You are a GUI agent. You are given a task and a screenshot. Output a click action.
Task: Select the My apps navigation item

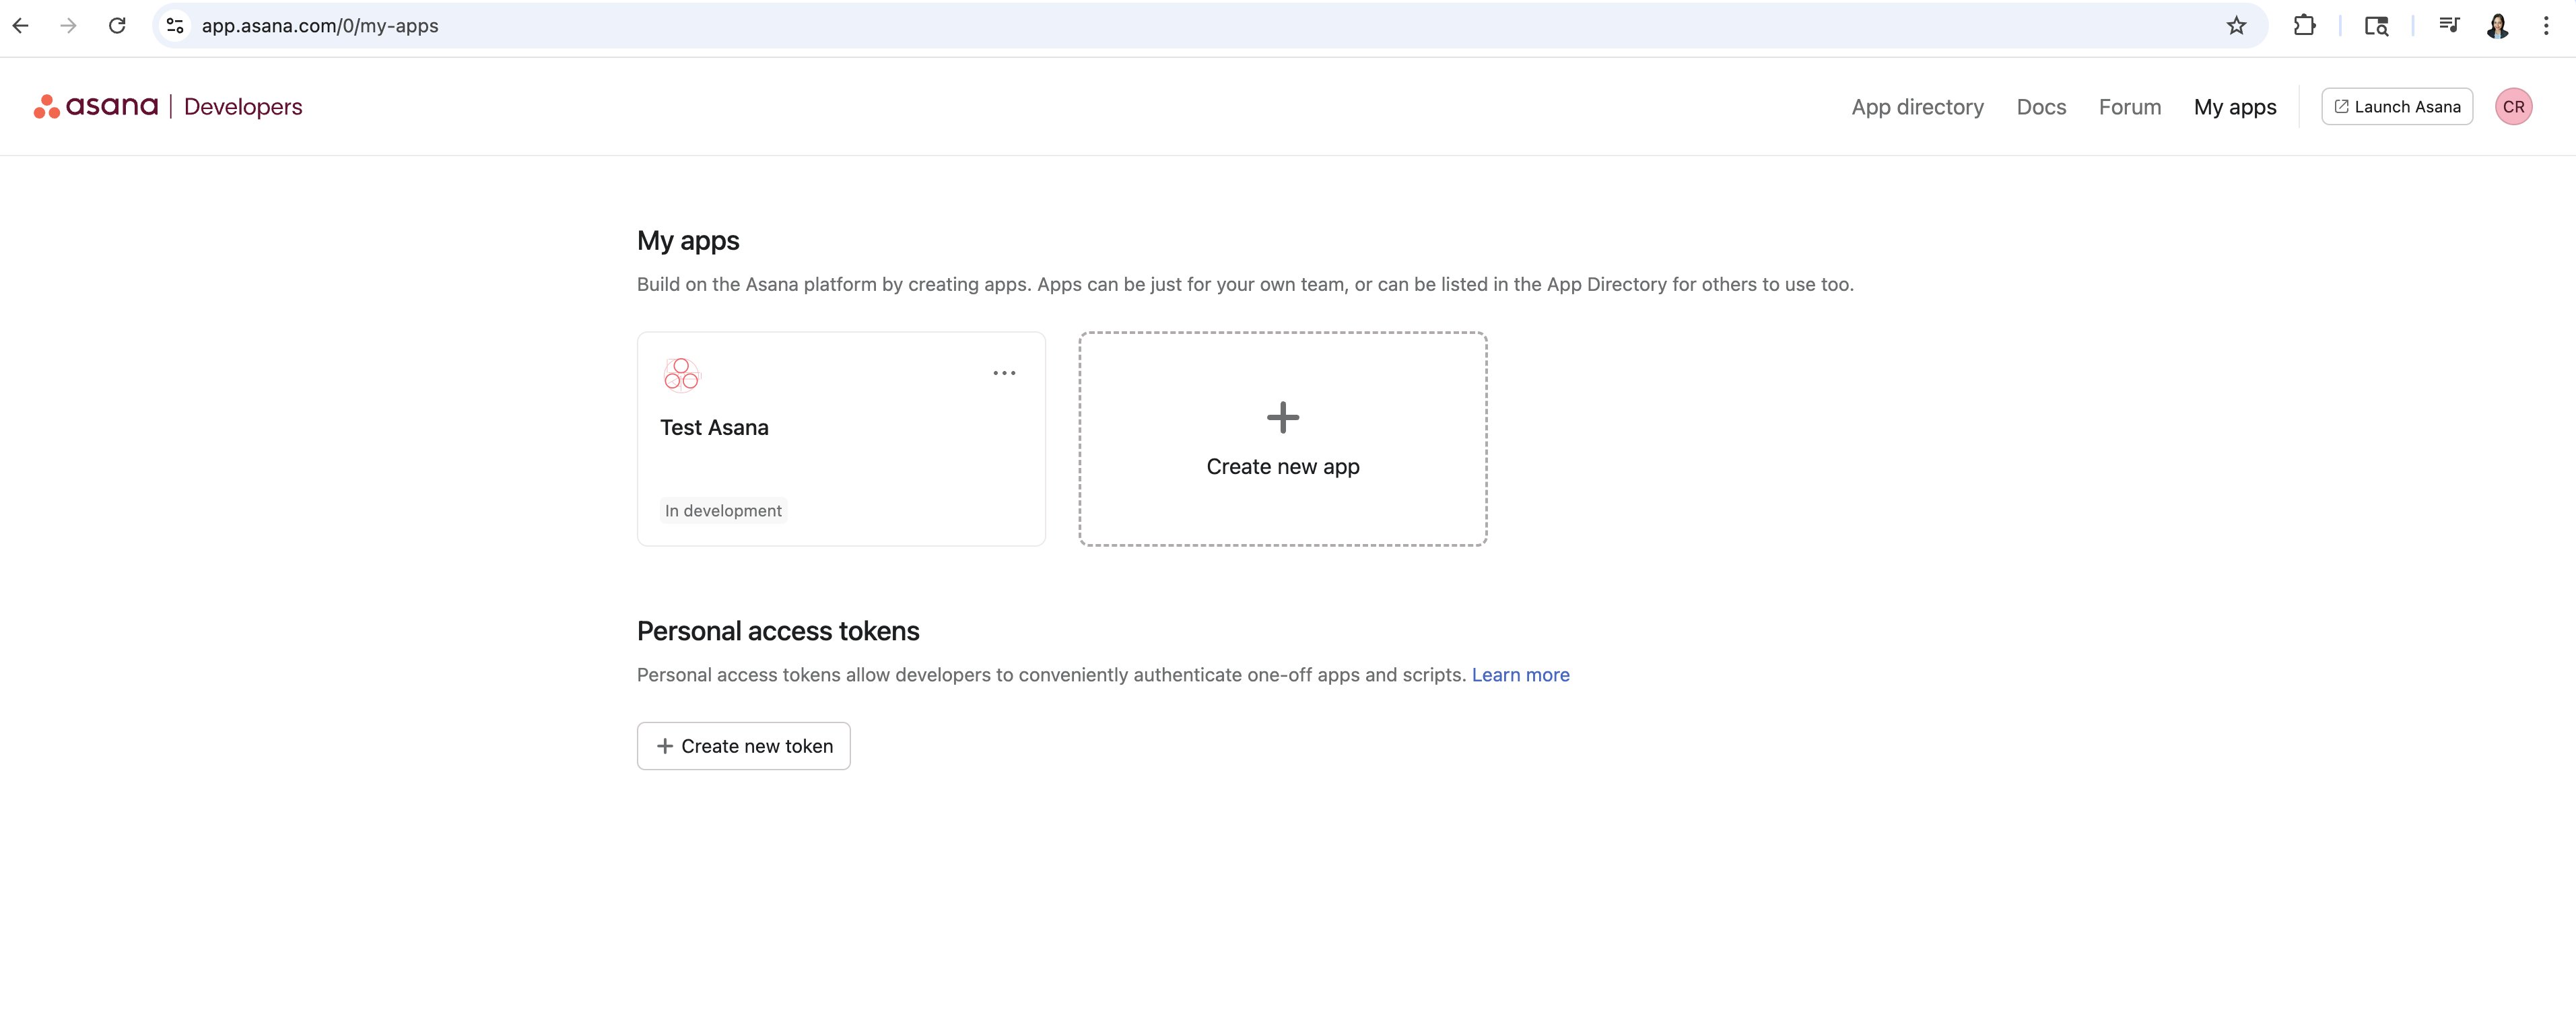pos(2235,106)
